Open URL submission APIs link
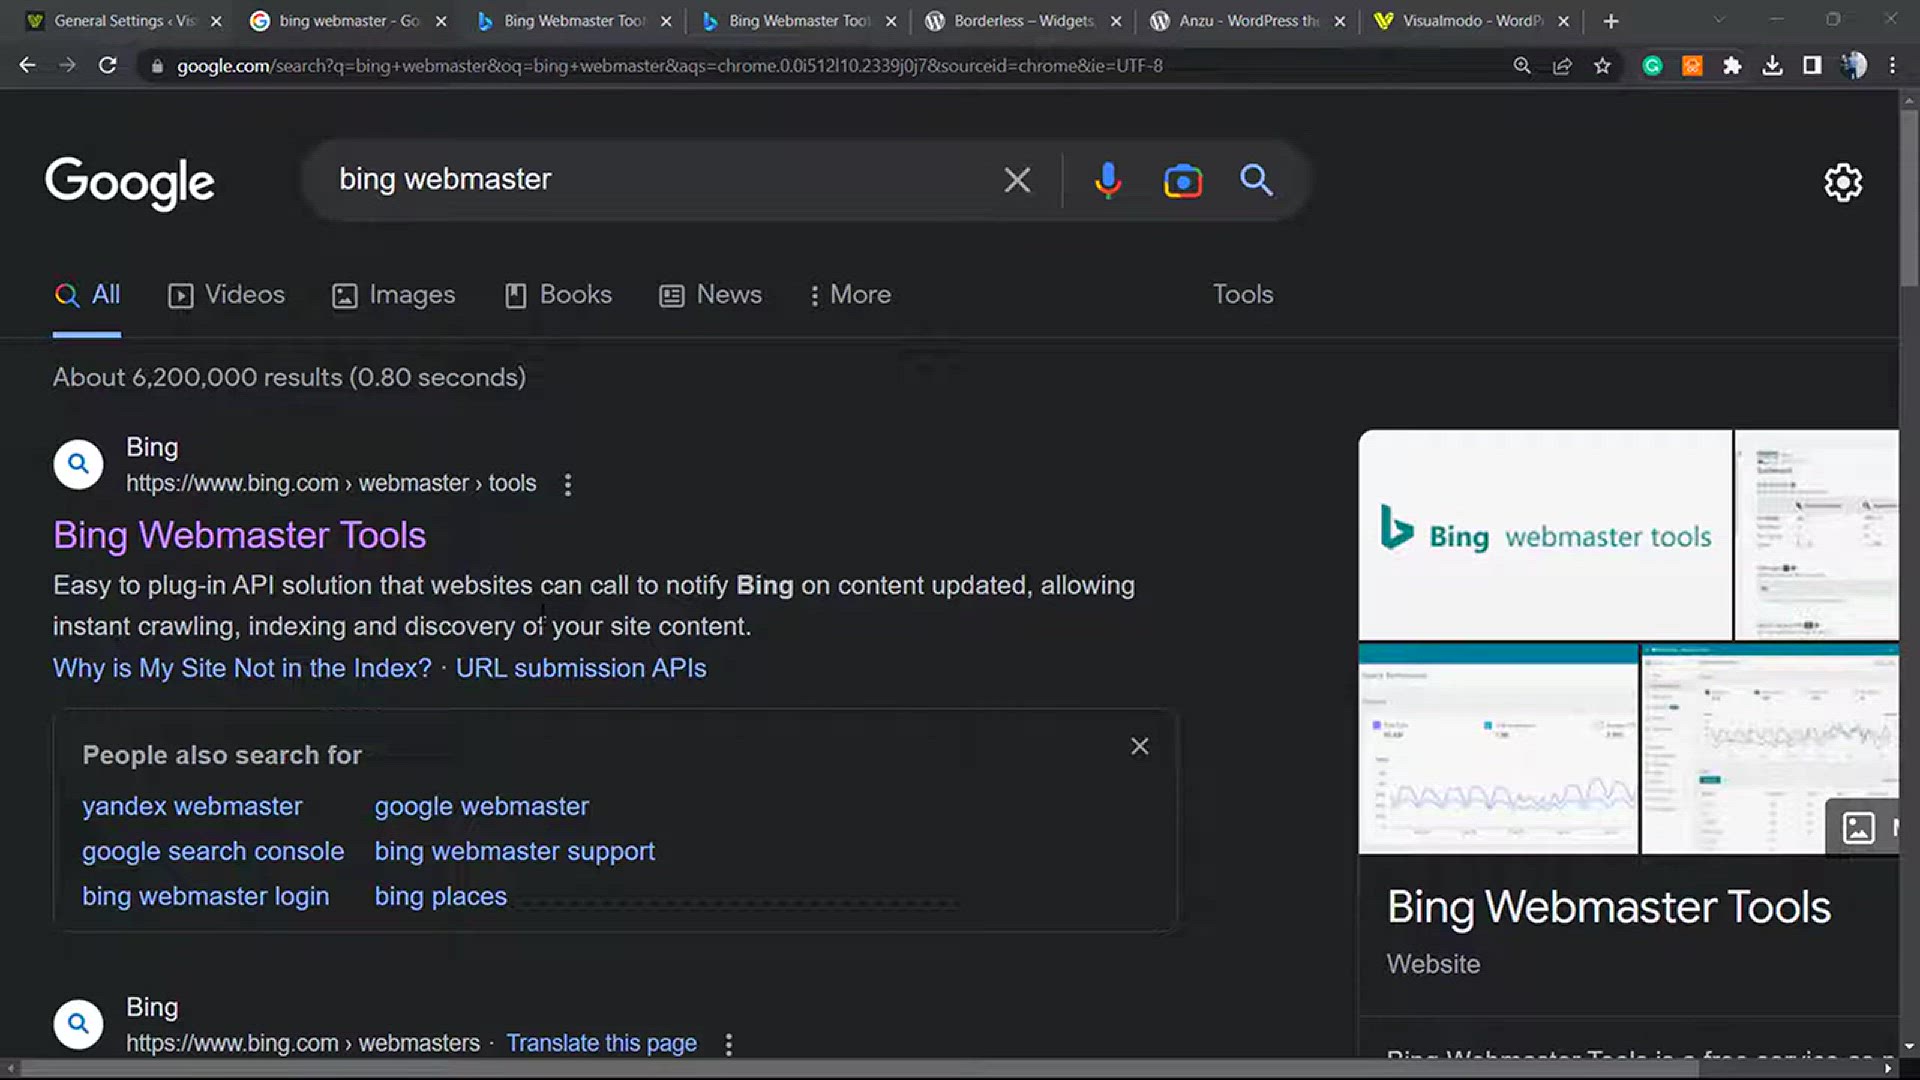Viewport: 1920px width, 1080px height. click(x=581, y=668)
